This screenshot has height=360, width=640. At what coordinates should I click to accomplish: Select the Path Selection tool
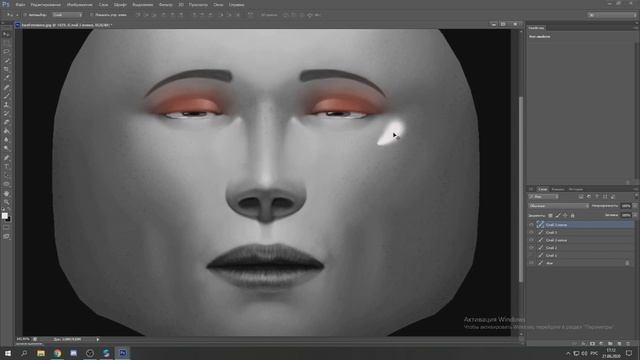coord(6,176)
